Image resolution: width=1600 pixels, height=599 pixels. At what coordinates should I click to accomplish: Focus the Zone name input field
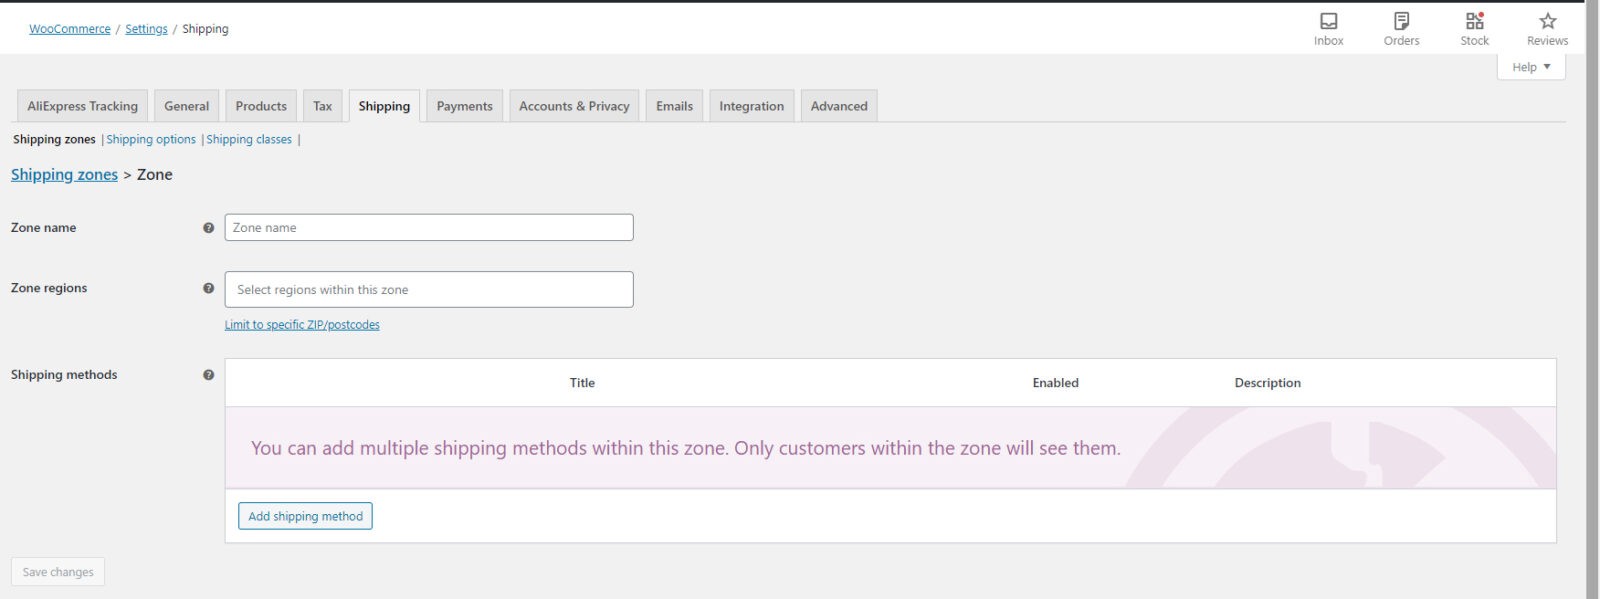429,227
